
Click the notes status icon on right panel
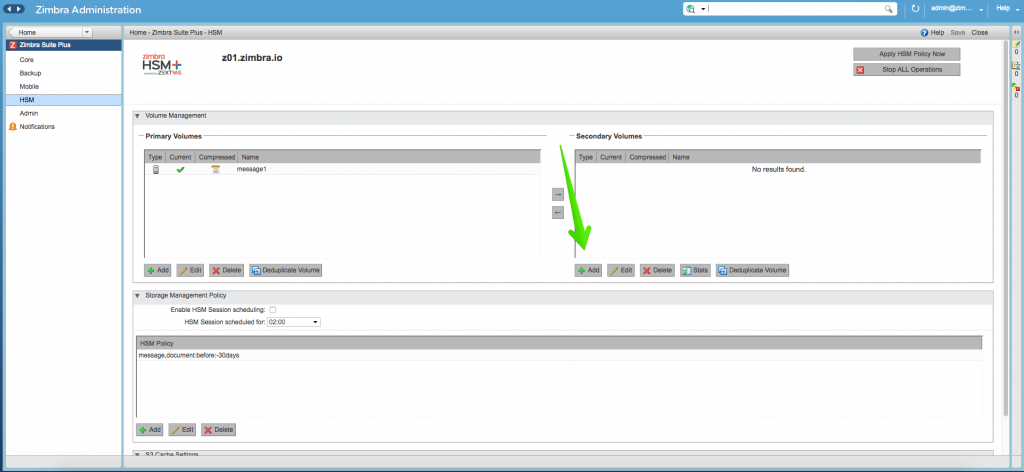[x=1016, y=44]
